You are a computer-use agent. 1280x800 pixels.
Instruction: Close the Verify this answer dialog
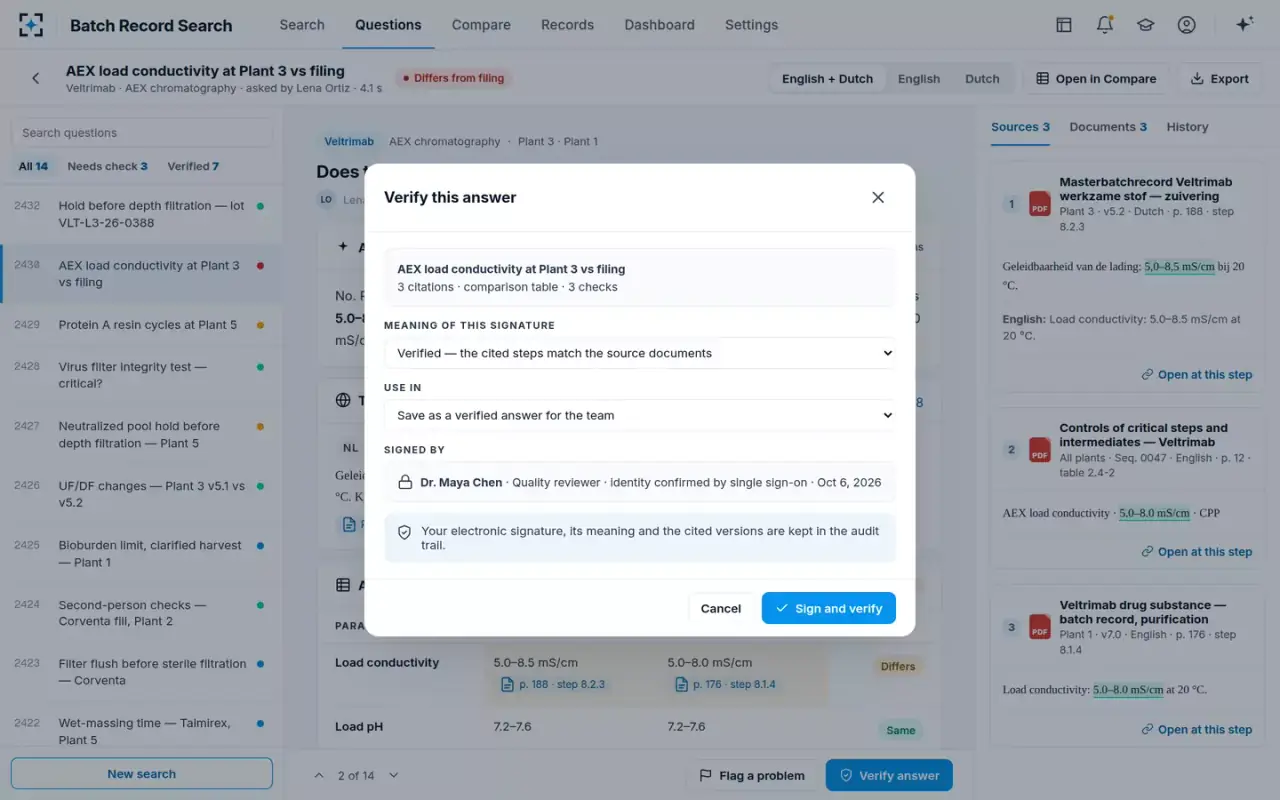(x=878, y=197)
